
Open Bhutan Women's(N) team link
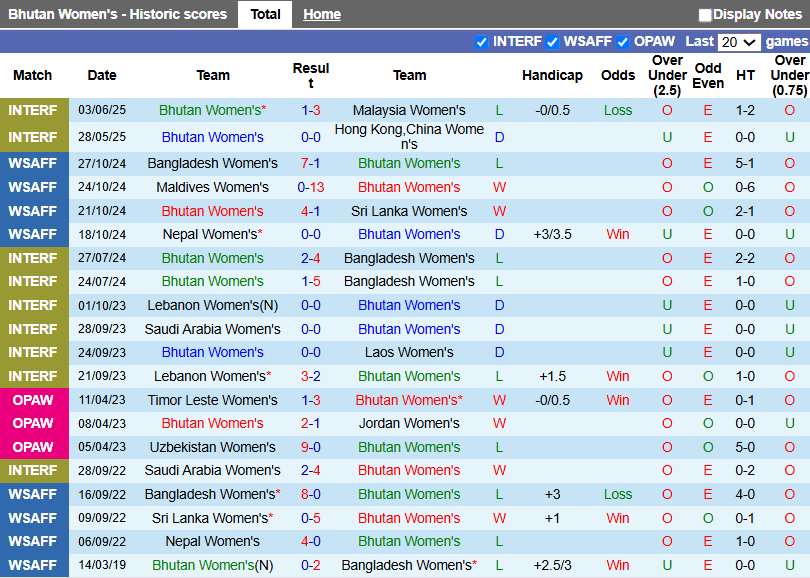coord(212,566)
